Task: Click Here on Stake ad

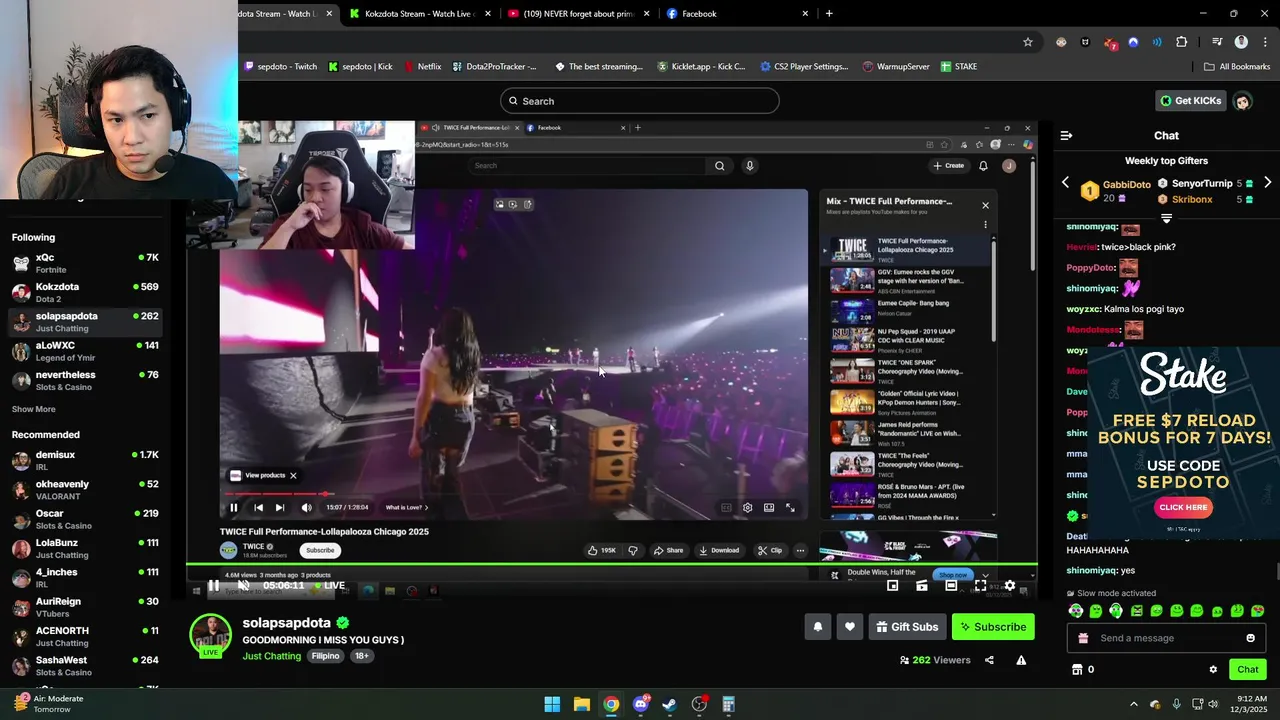Action: tap(1183, 507)
